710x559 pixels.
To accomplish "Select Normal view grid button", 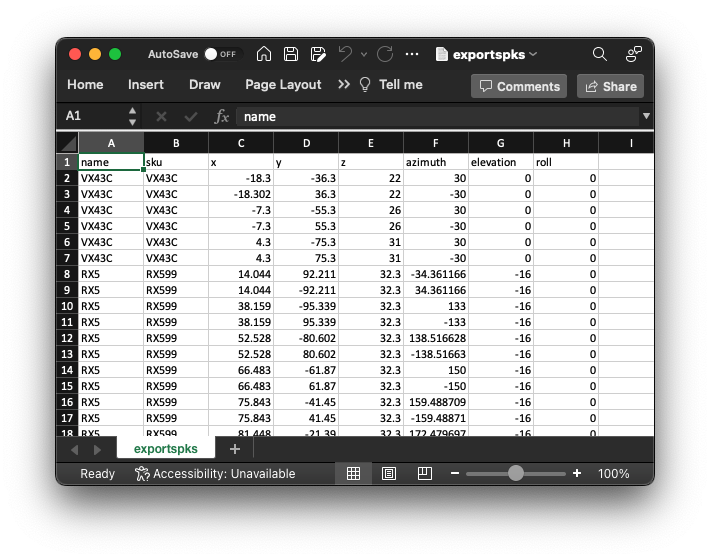I will pos(353,473).
